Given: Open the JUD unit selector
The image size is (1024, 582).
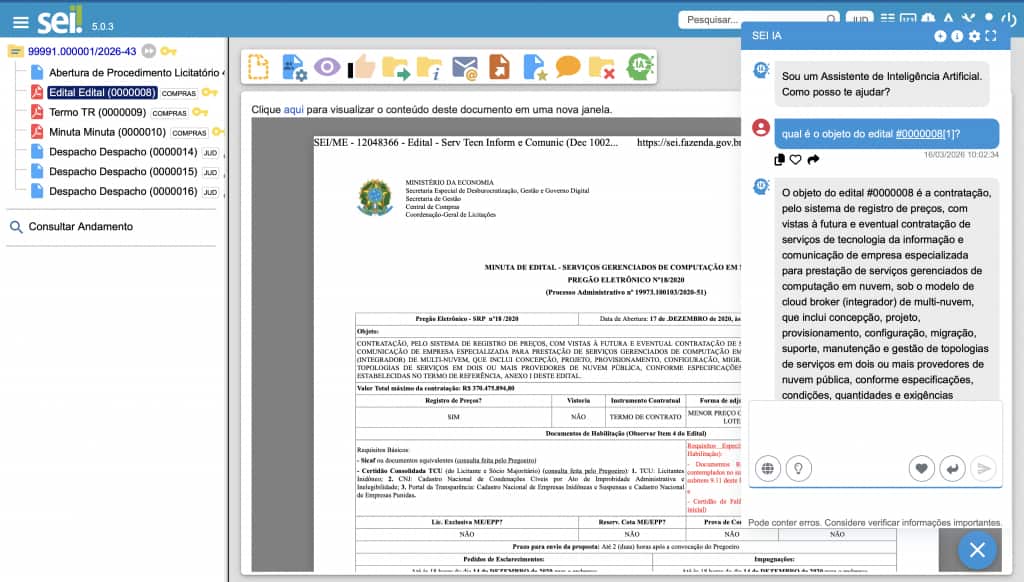Looking at the screenshot, I should [x=859, y=19].
